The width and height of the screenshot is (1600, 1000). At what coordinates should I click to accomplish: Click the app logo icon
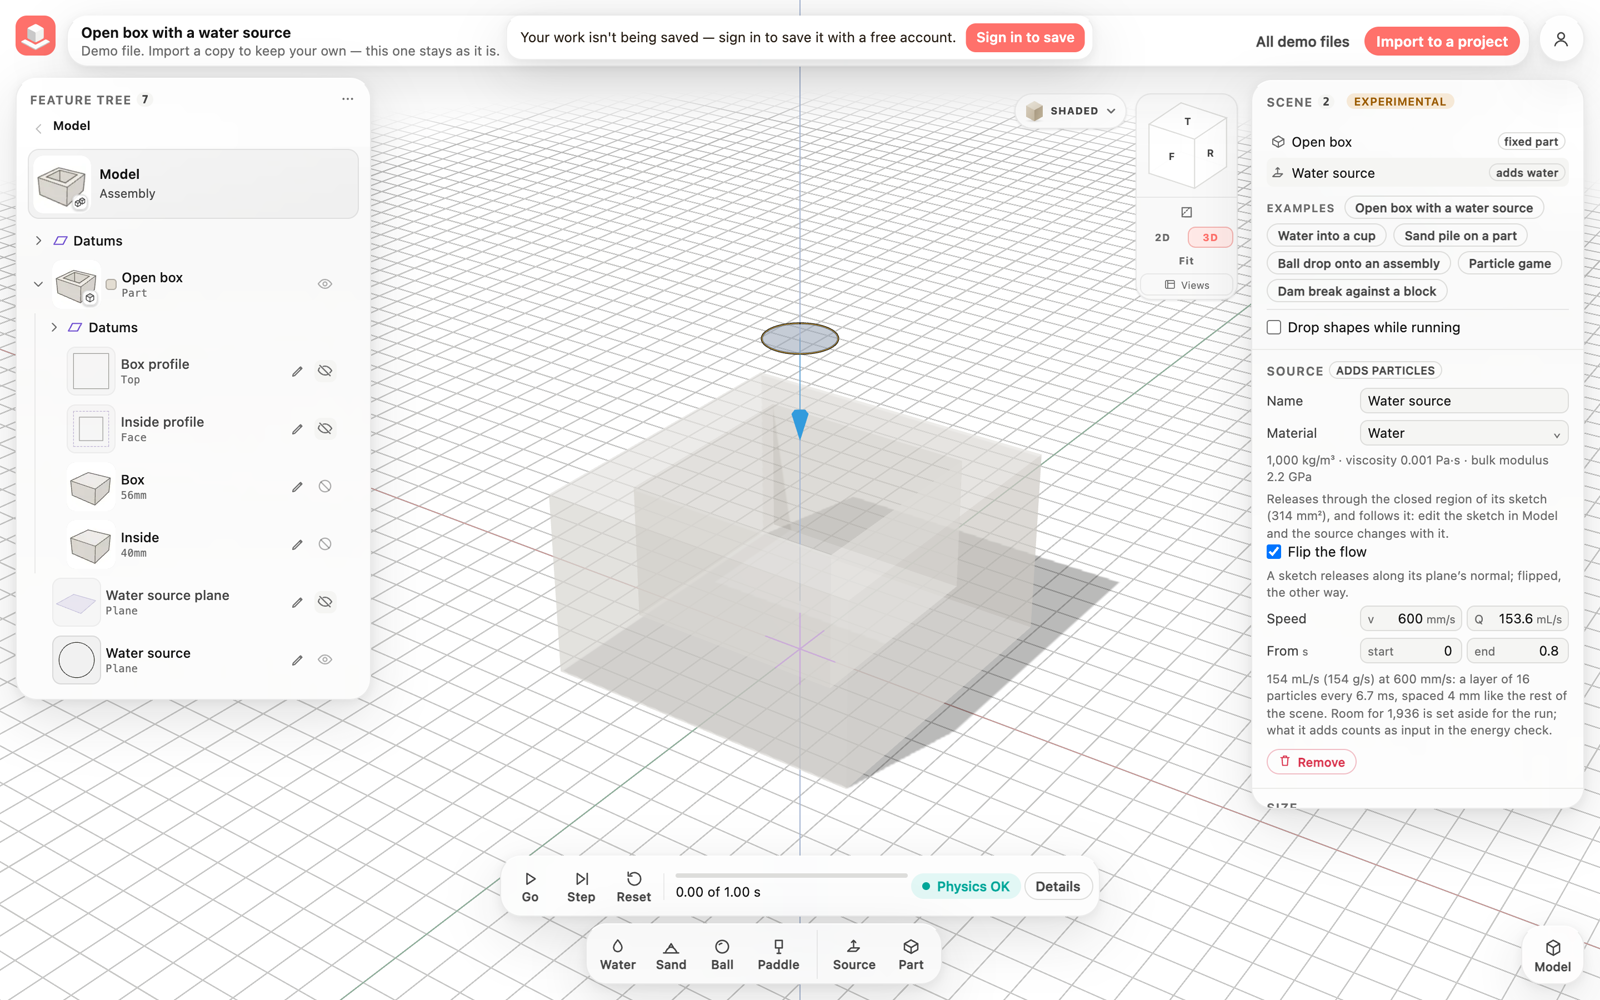point(36,36)
